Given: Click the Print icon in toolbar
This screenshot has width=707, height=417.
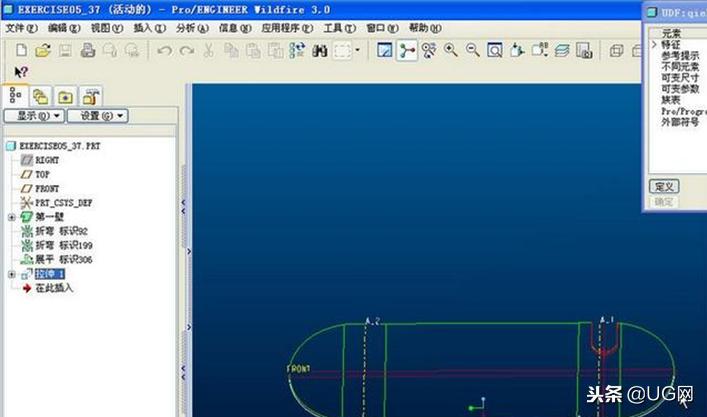Looking at the screenshot, I should (x=88, y=50).
